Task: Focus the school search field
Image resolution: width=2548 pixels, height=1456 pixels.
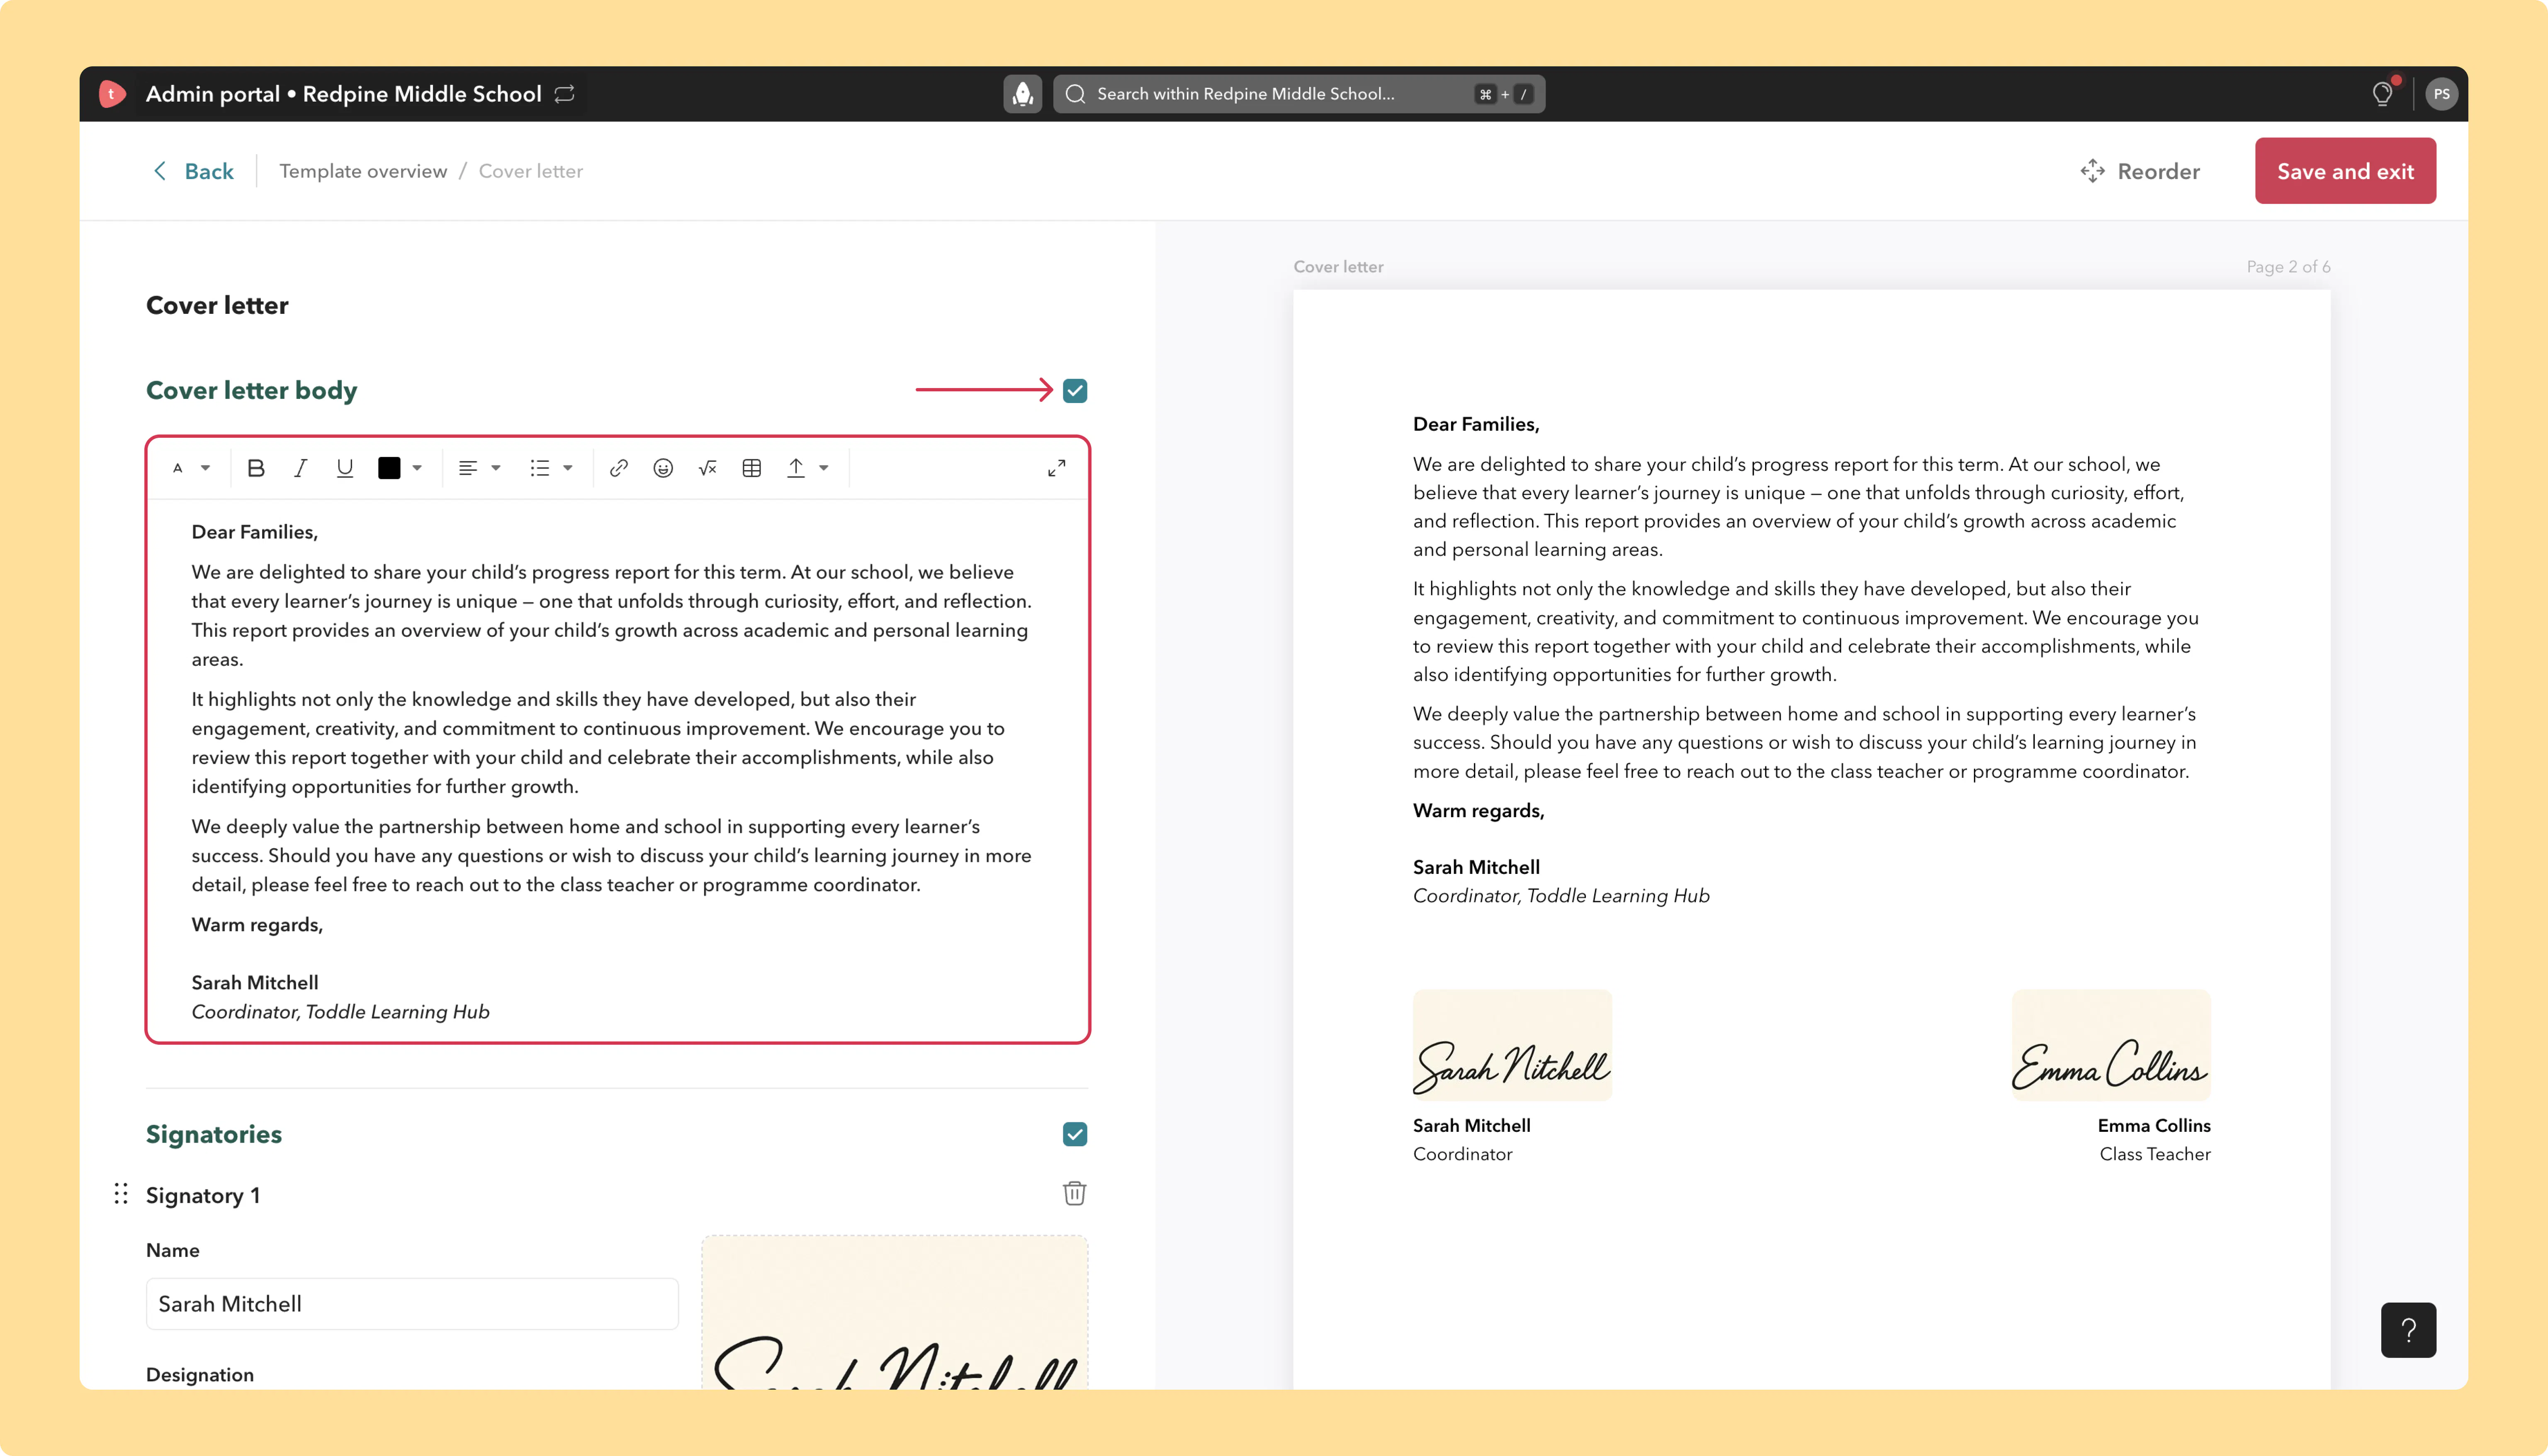Action: coord(1299,94)
